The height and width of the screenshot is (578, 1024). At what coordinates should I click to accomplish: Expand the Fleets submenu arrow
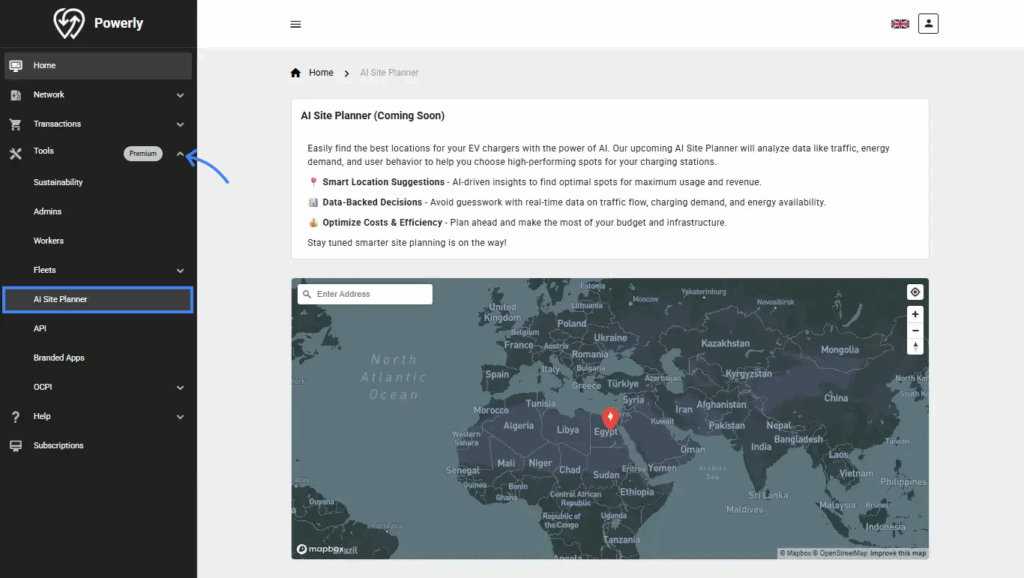point(180,270)
